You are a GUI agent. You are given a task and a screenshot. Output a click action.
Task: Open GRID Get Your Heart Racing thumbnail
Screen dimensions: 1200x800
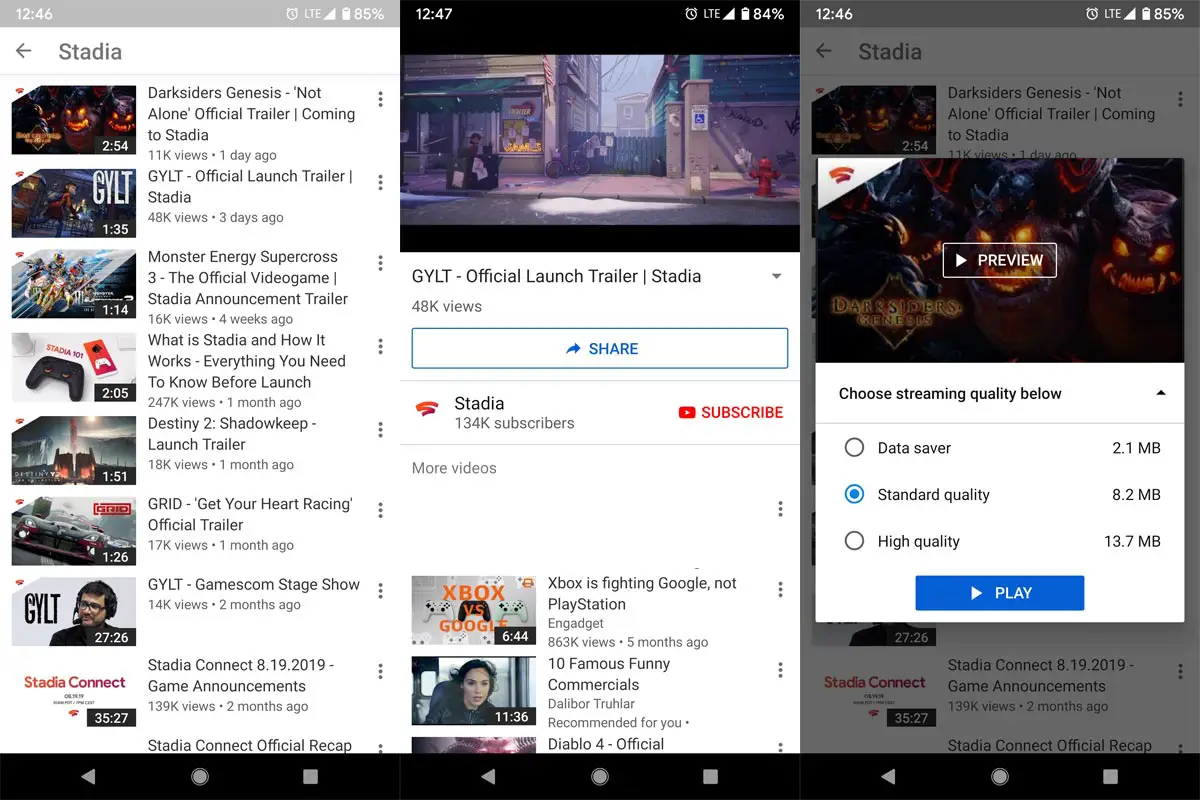click(x=74, y=531)
